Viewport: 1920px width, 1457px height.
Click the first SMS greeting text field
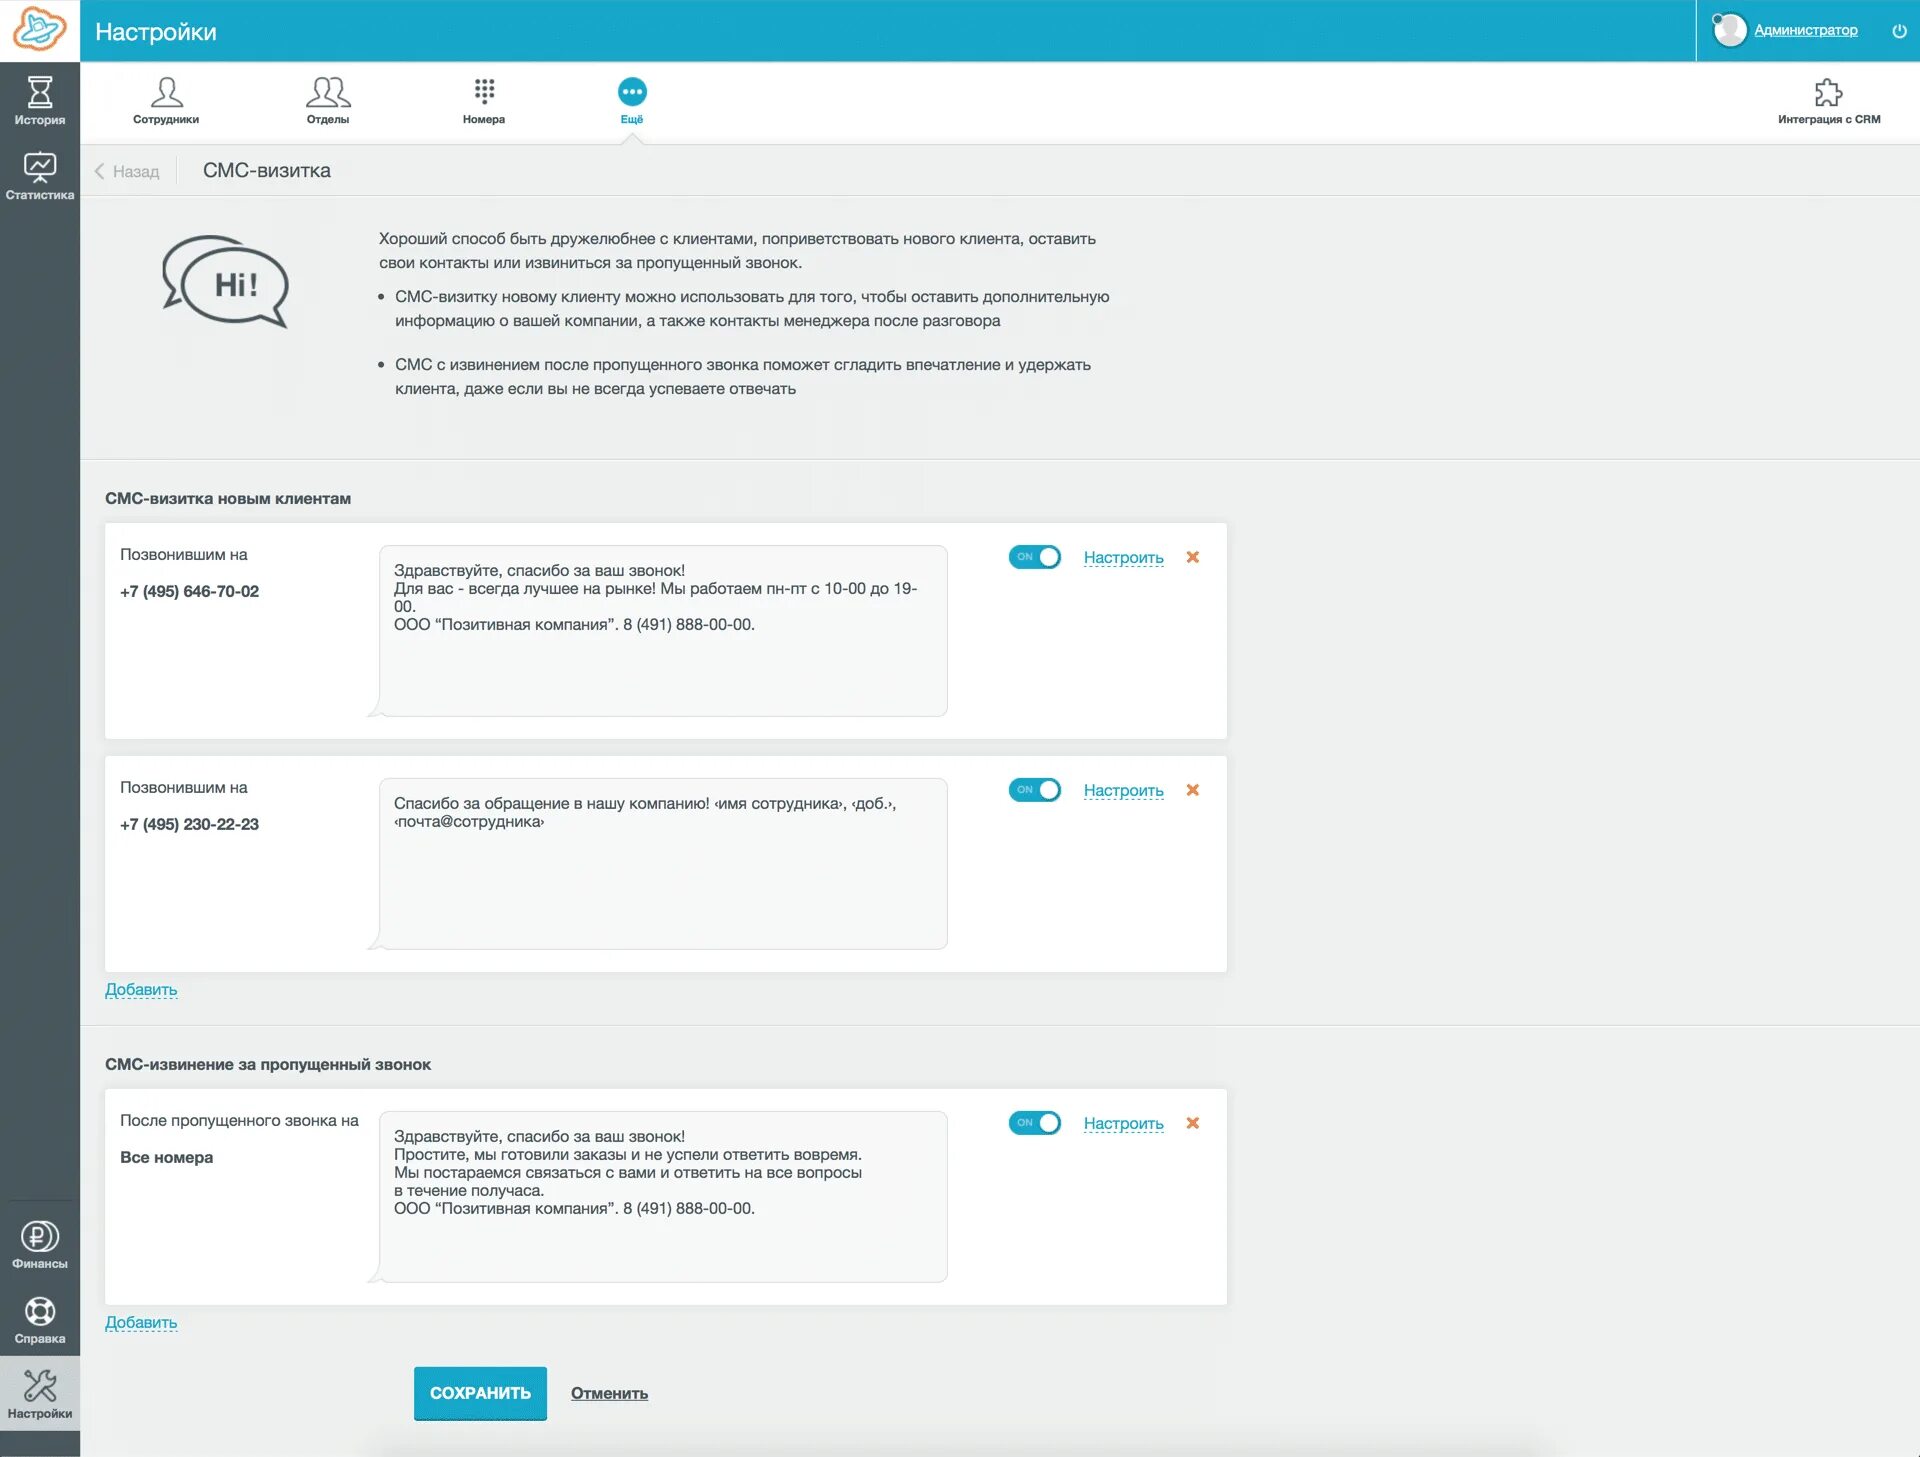click(x=663, y=630)
